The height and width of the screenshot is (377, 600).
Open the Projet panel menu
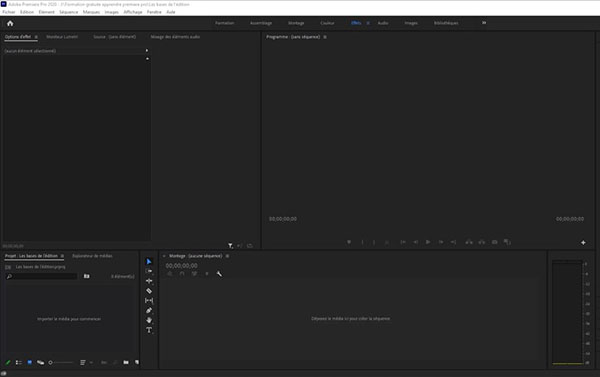(x=62, y=256)
